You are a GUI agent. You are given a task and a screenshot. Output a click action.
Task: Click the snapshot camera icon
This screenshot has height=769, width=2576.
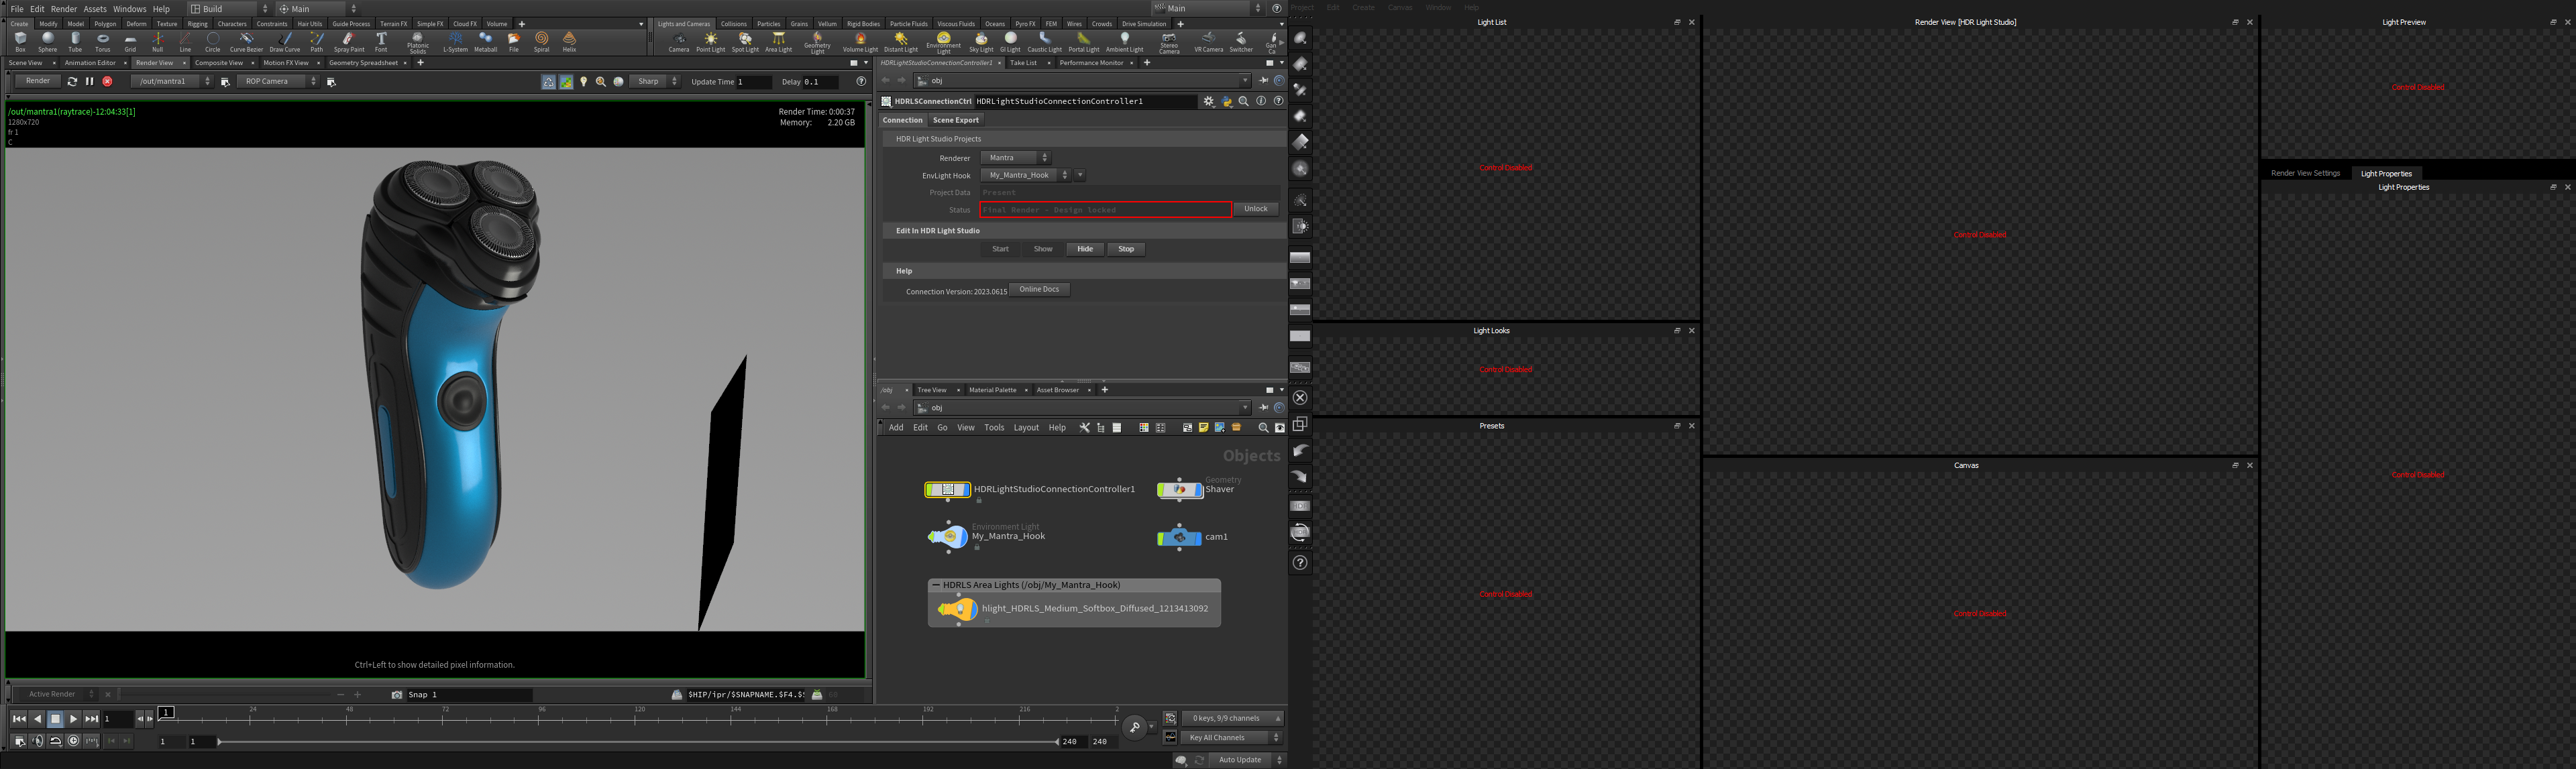point(397,694)
